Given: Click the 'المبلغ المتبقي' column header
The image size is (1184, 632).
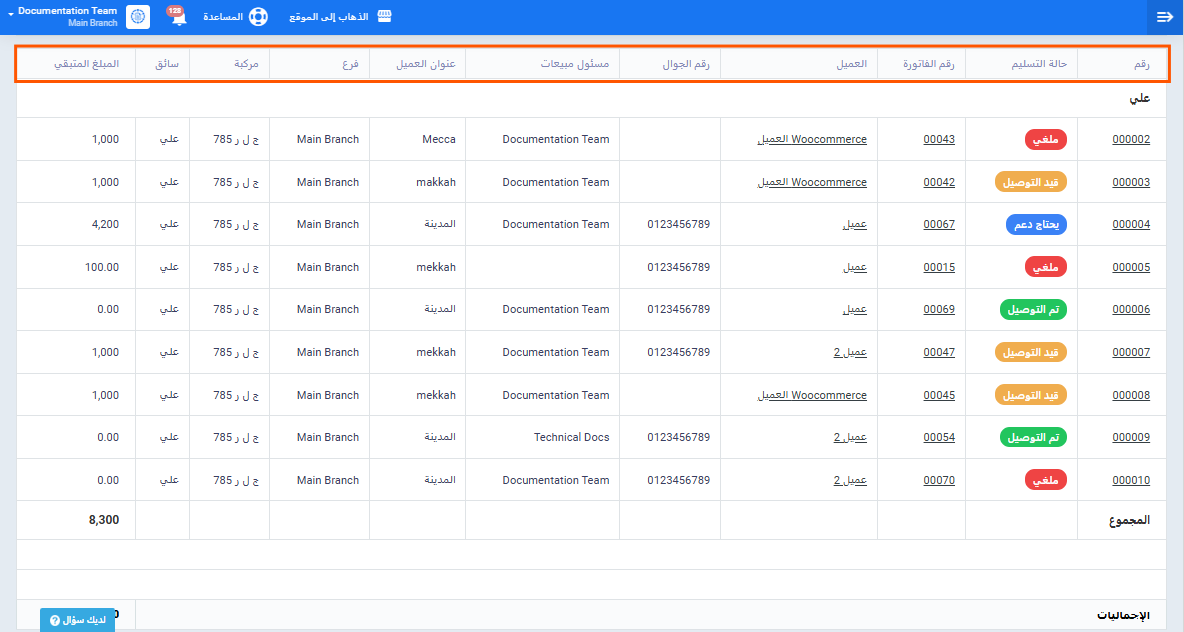Looking at the screenshot, I should (x=86, y=64).
